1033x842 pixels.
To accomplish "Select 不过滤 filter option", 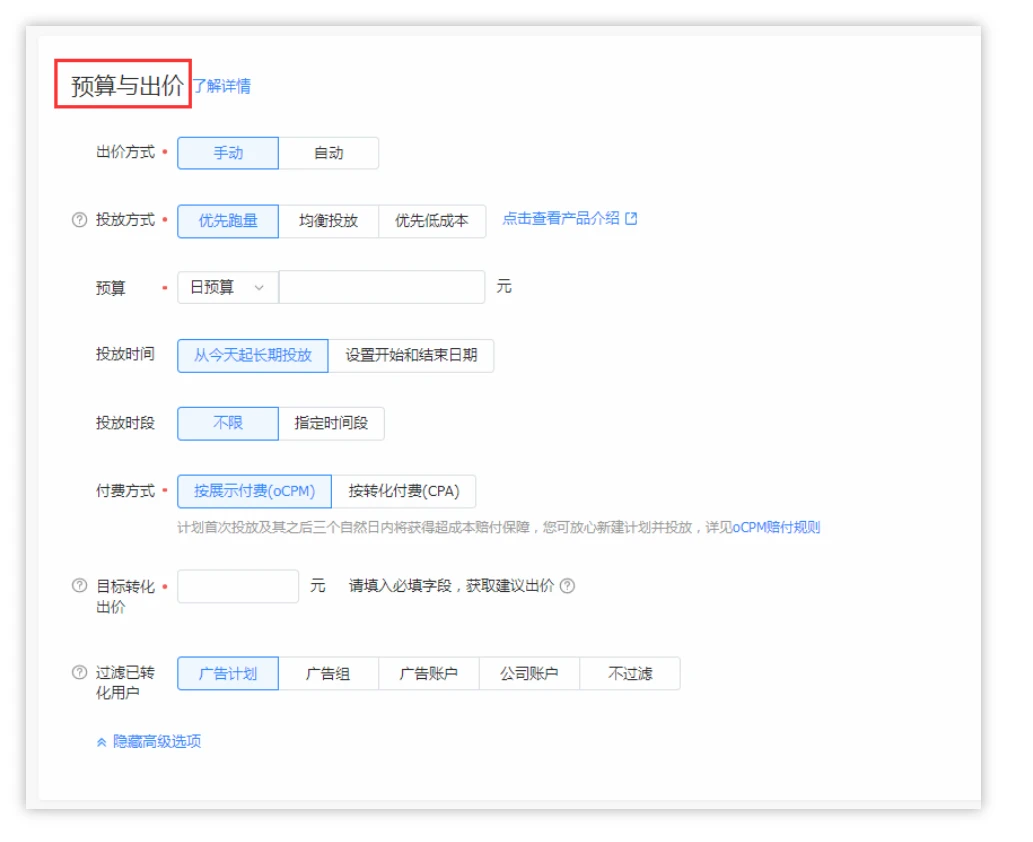I will pyautogui.click(x=630, y=673).
